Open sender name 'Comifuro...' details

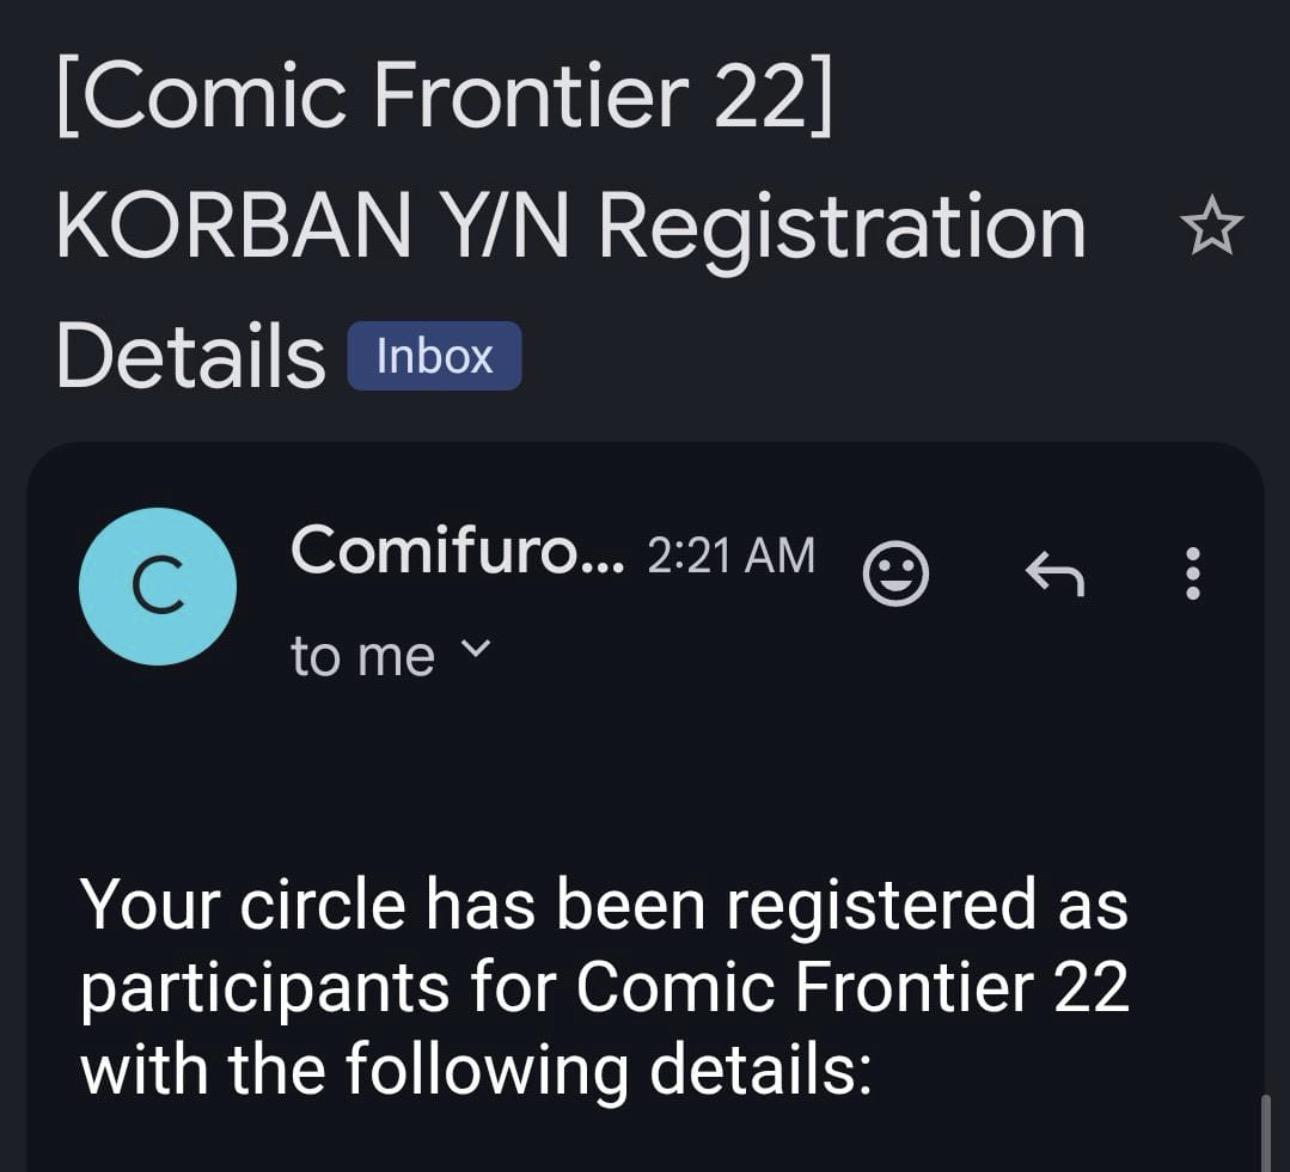pos(456,550)
